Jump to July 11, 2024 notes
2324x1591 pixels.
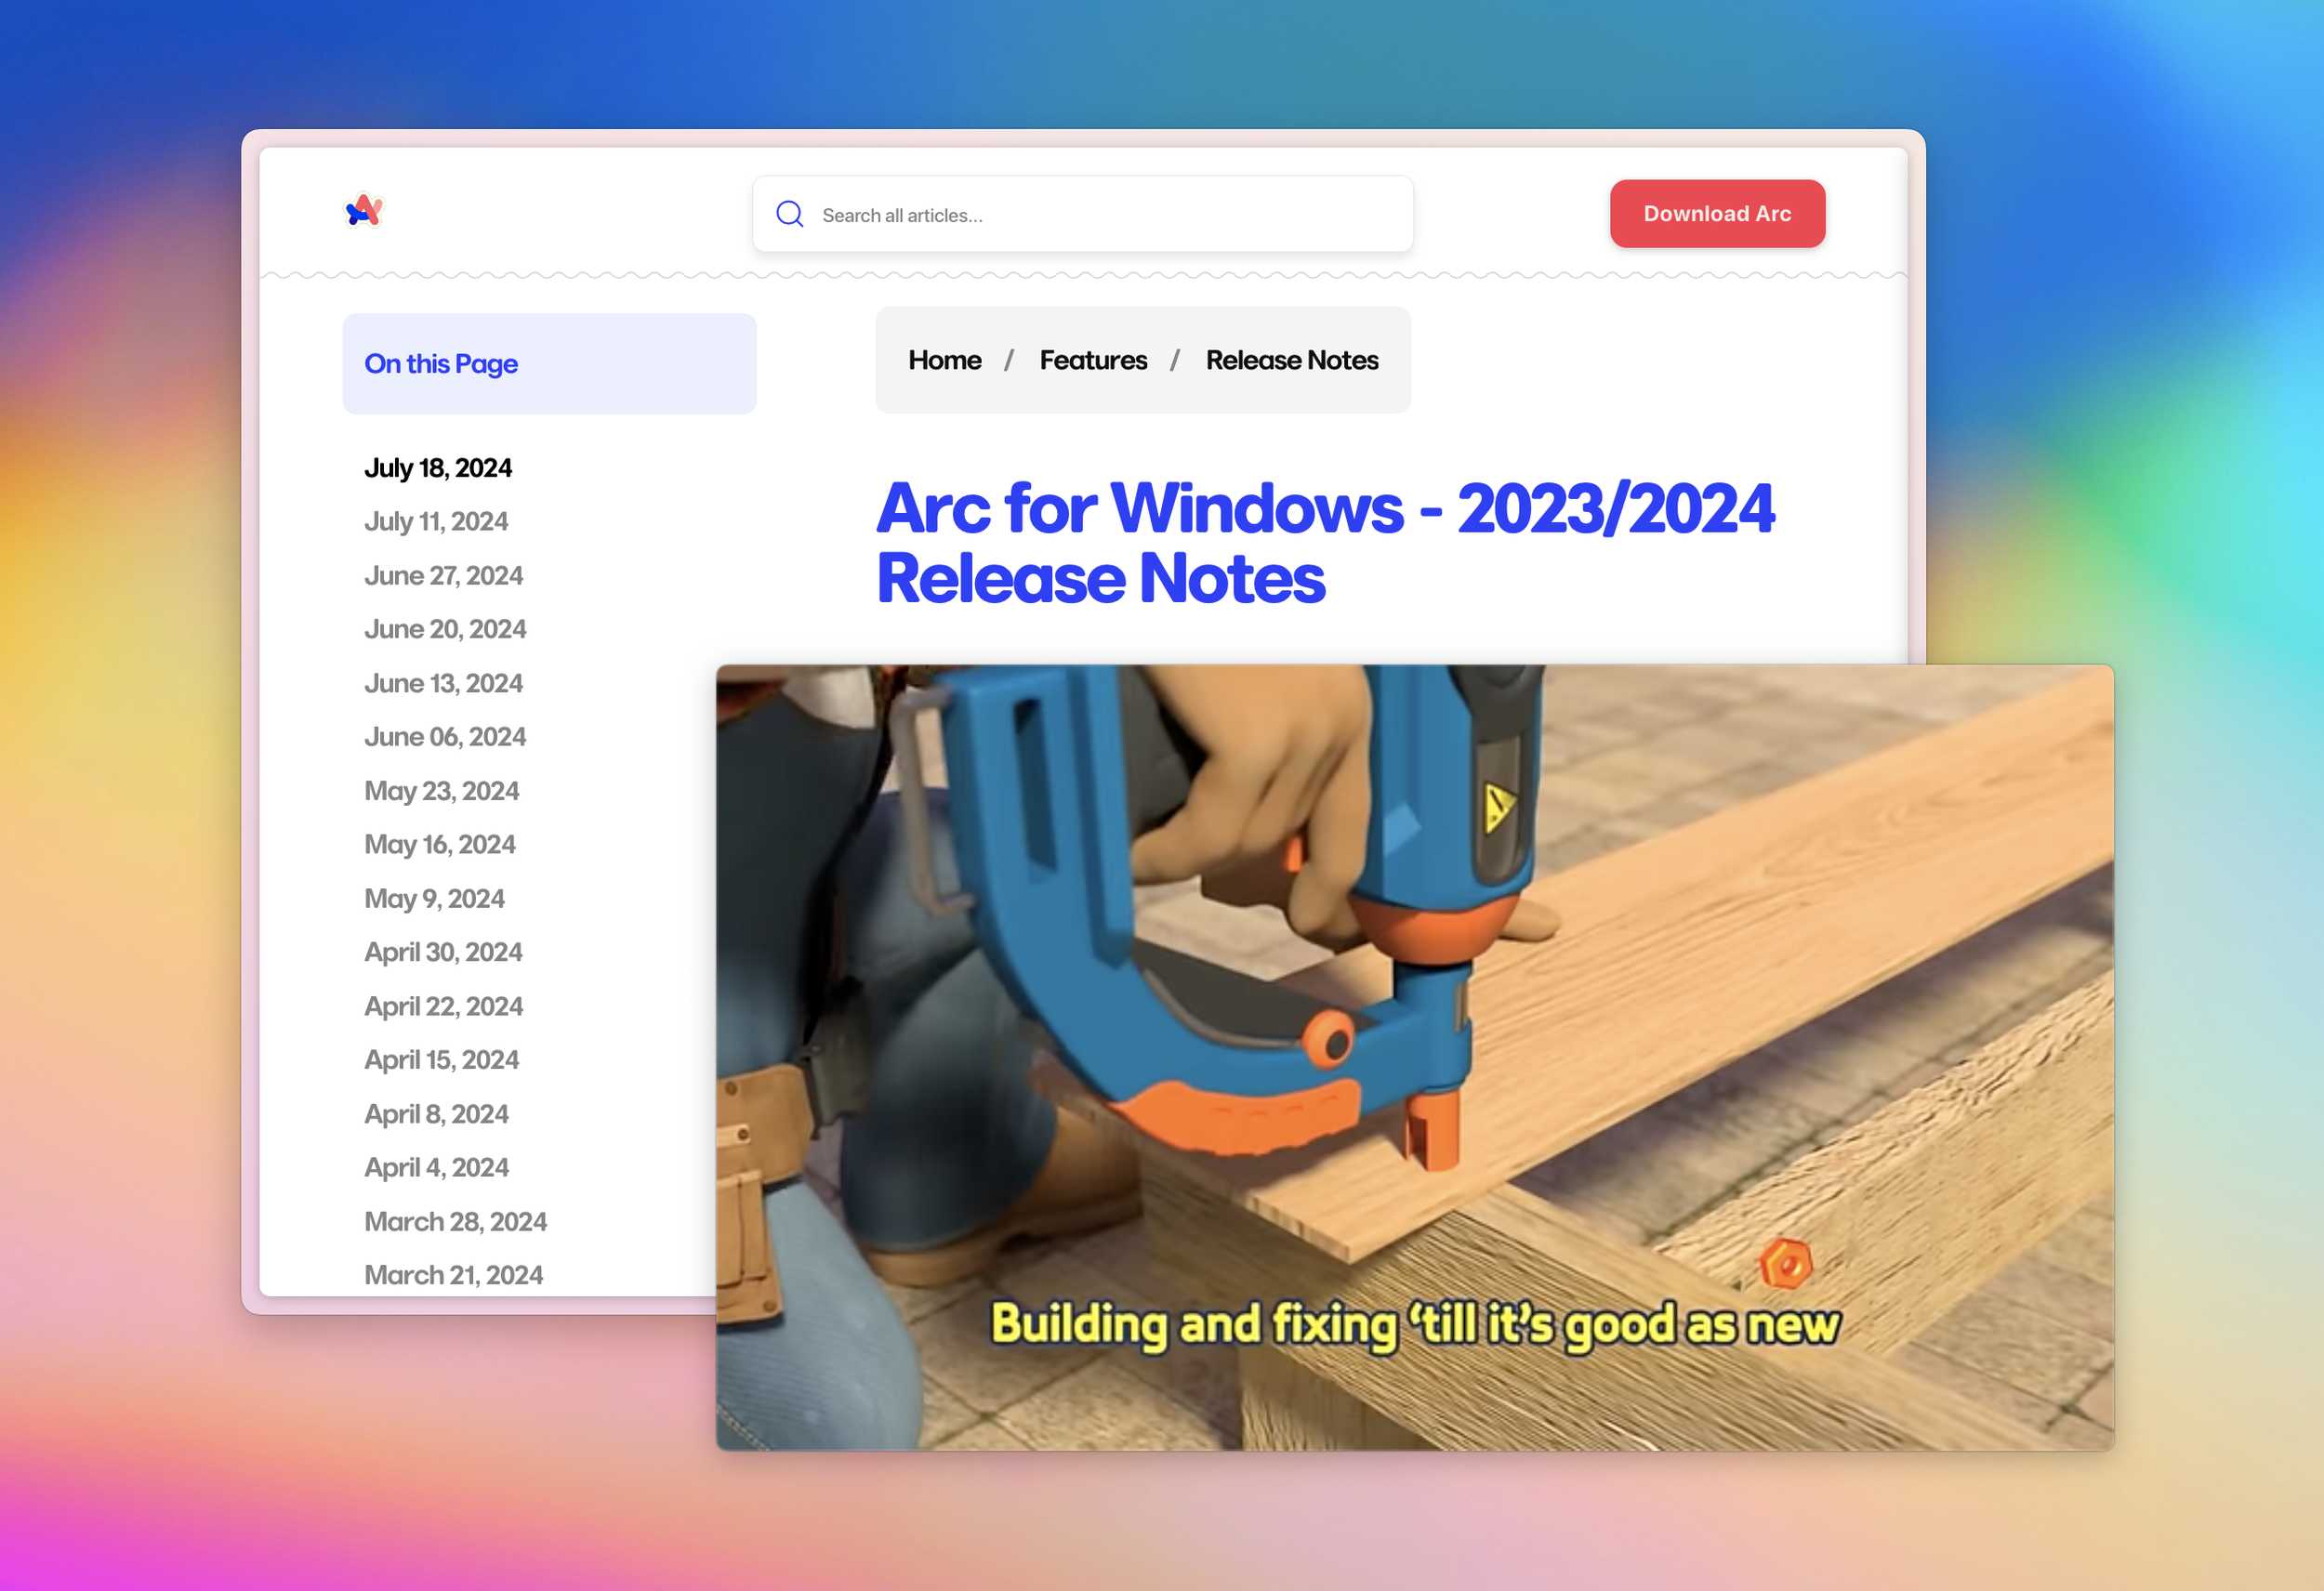(436, 521)
